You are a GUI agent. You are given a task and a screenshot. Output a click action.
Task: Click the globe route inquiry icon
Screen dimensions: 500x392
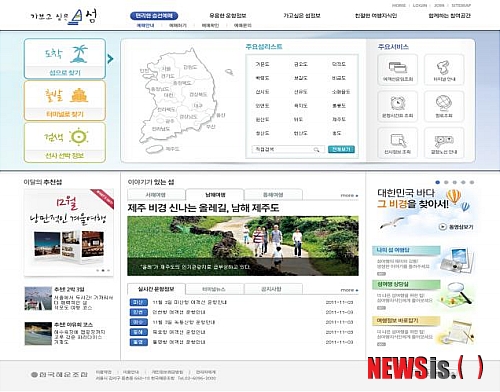444,103
